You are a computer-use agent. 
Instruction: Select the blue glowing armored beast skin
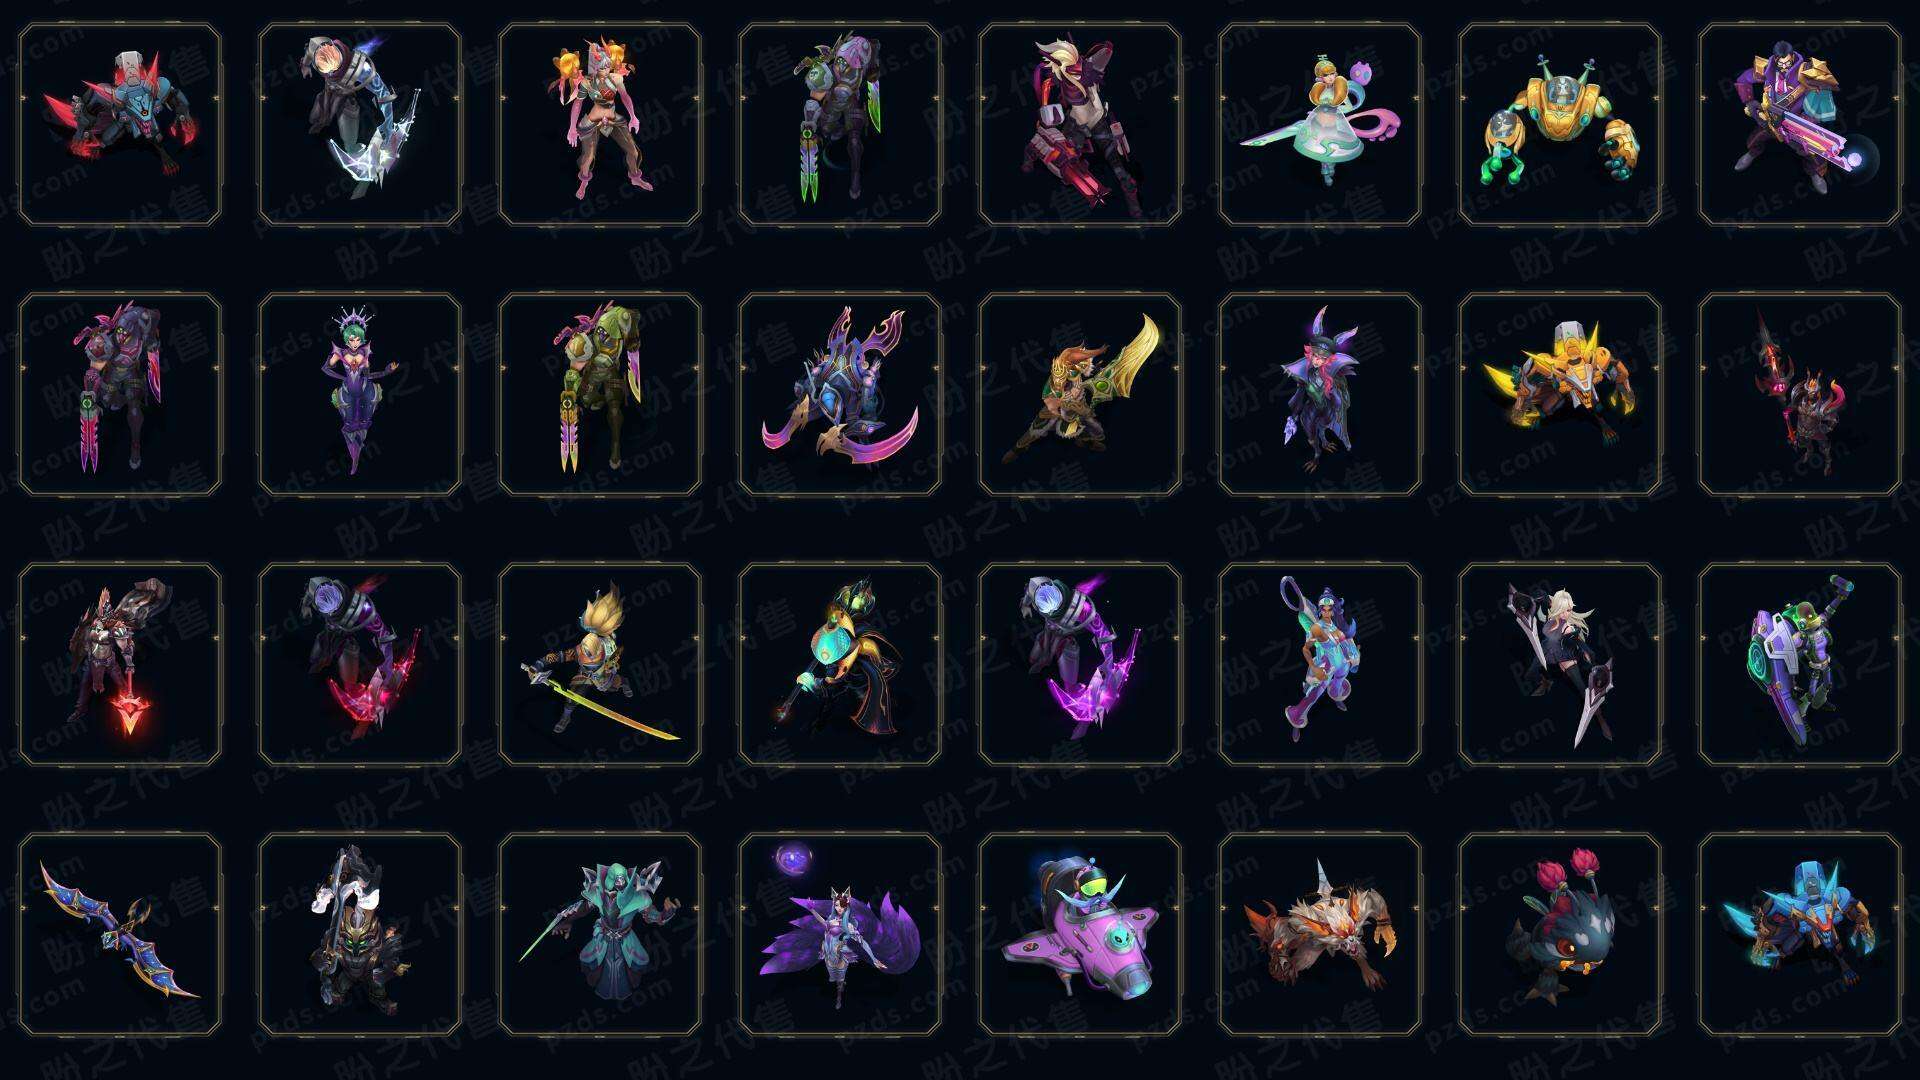(x=1800, y=935)
